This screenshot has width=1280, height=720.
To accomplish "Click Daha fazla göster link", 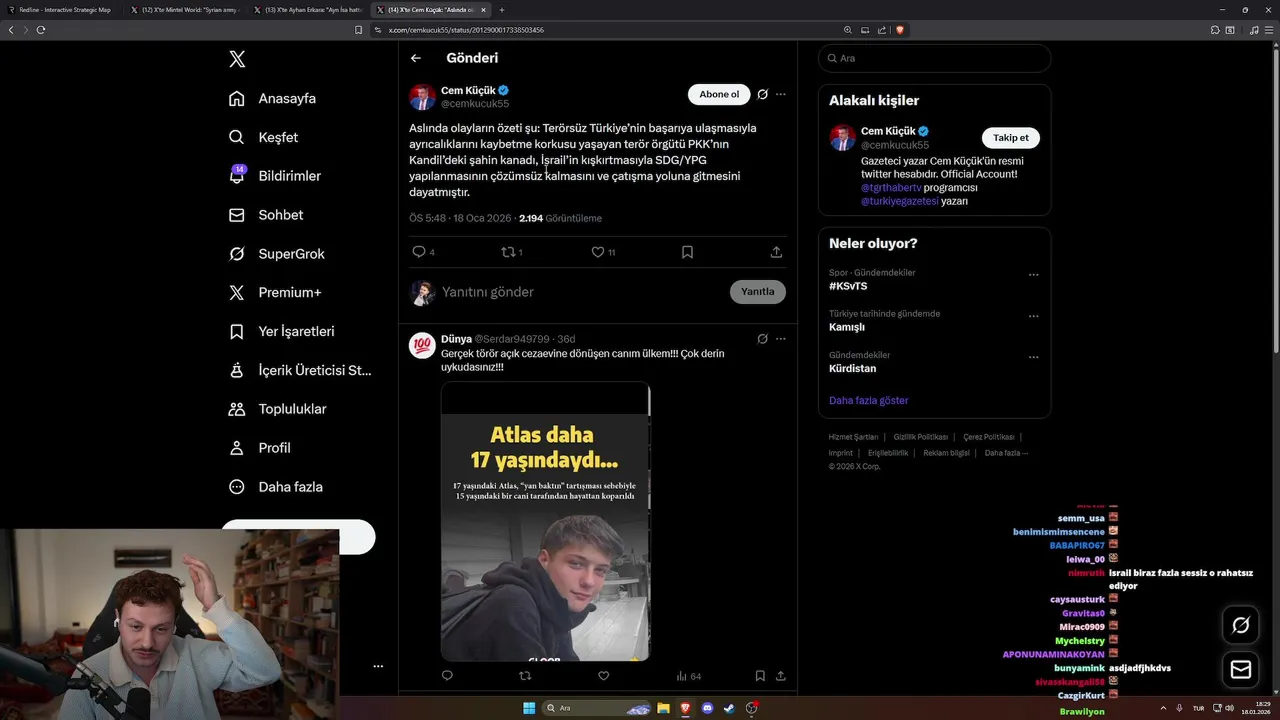I will click(x=868, y=400).
